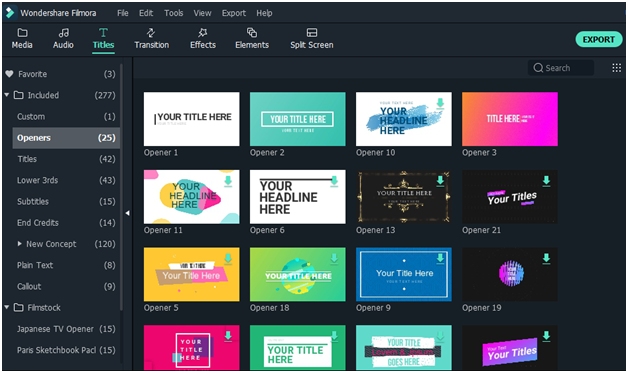The width and height of the screenshot is (628, 373).
Task: Open the Effects tab
Action: coord(203,38)
